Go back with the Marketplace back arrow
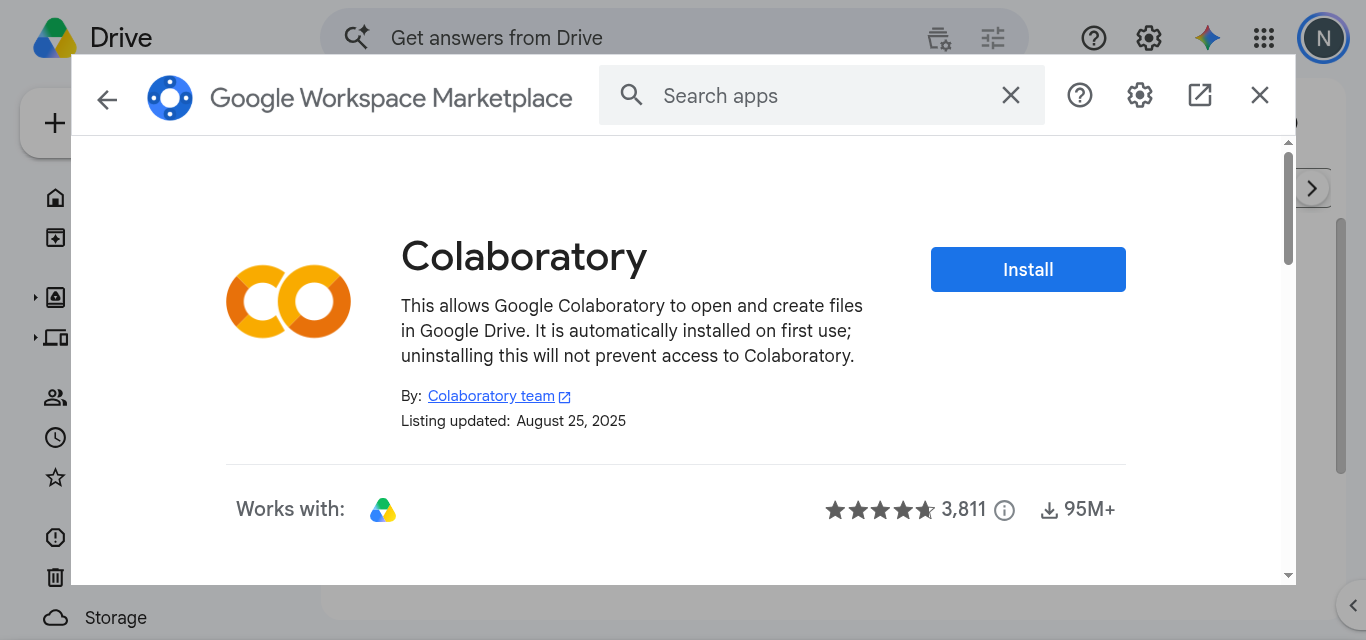1366x640 pixels. pyautogui.click(x=107, y=99)
